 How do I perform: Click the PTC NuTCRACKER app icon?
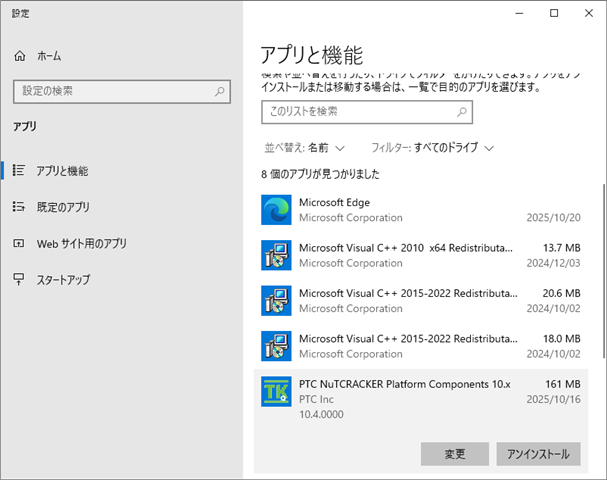click(276, 392)
